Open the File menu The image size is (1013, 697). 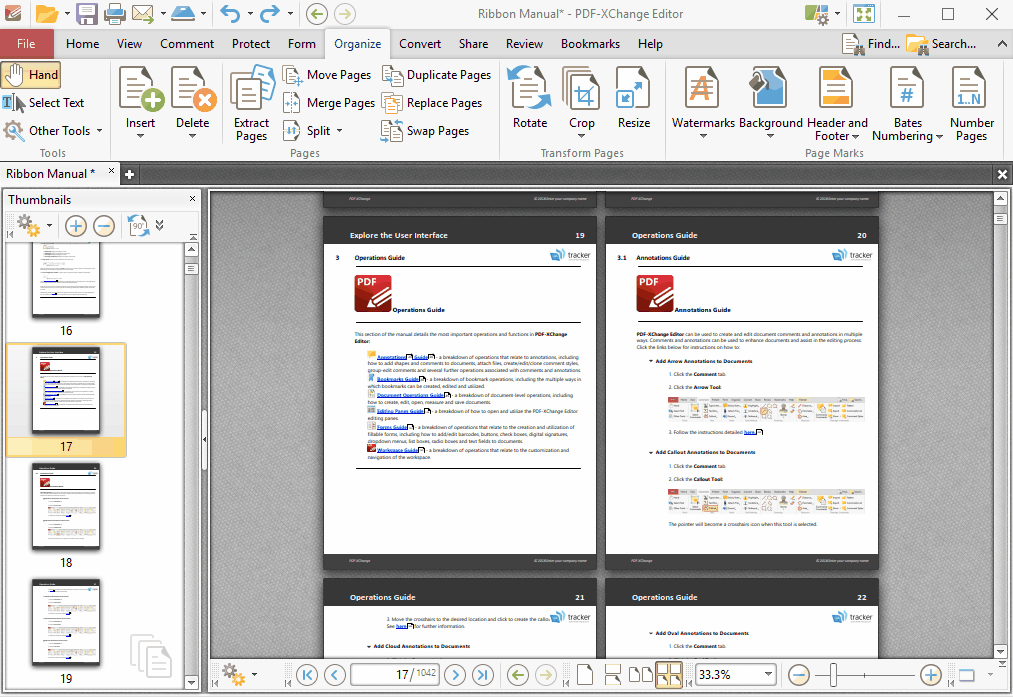pyautogui.click(x=27, y=44)
